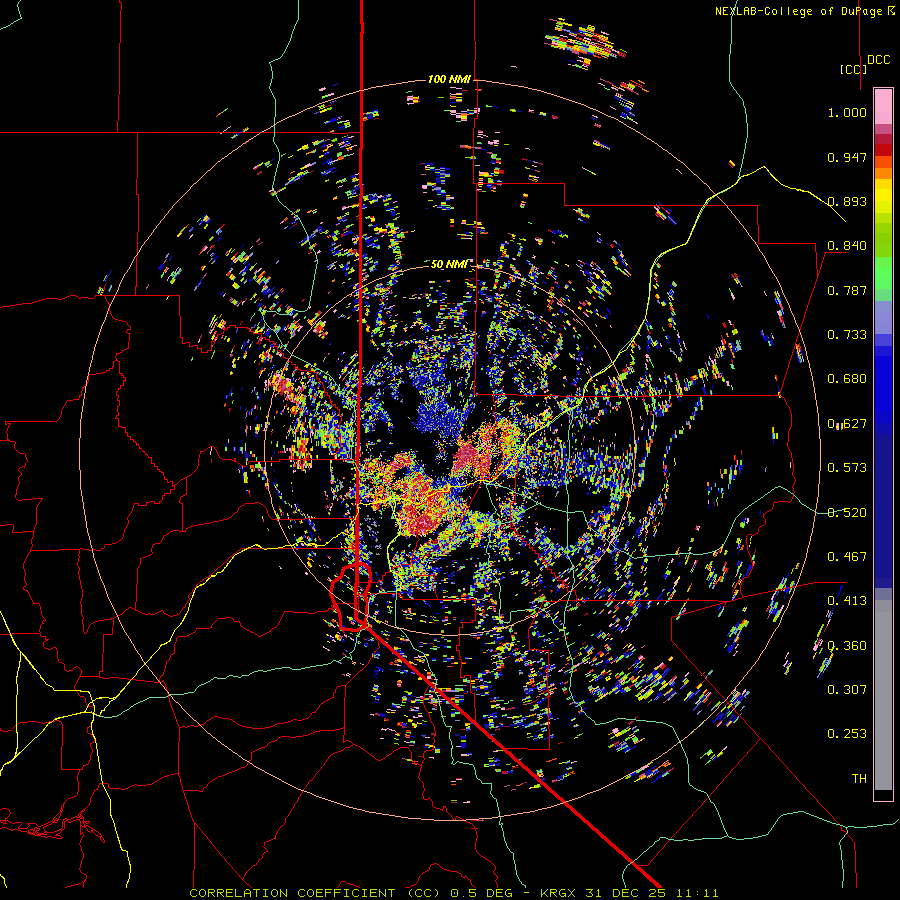Click the 0.573 legend value
900x900 pixels.
pyautogui.click(x=847, y=468)
